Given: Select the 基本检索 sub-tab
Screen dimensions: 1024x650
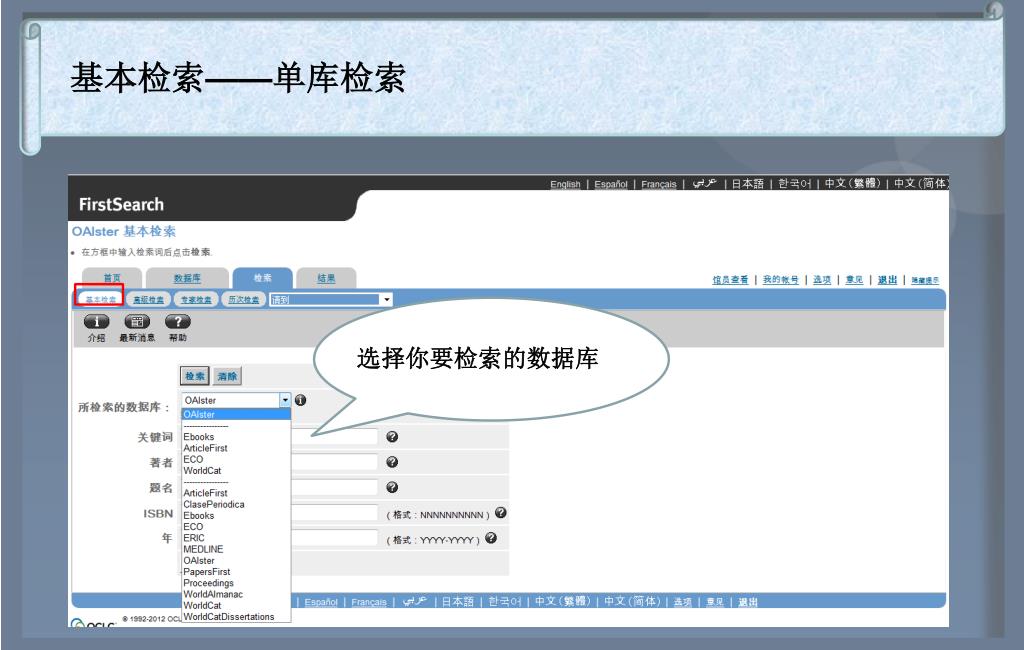Looking at the screenshot, I should point(101,299).
